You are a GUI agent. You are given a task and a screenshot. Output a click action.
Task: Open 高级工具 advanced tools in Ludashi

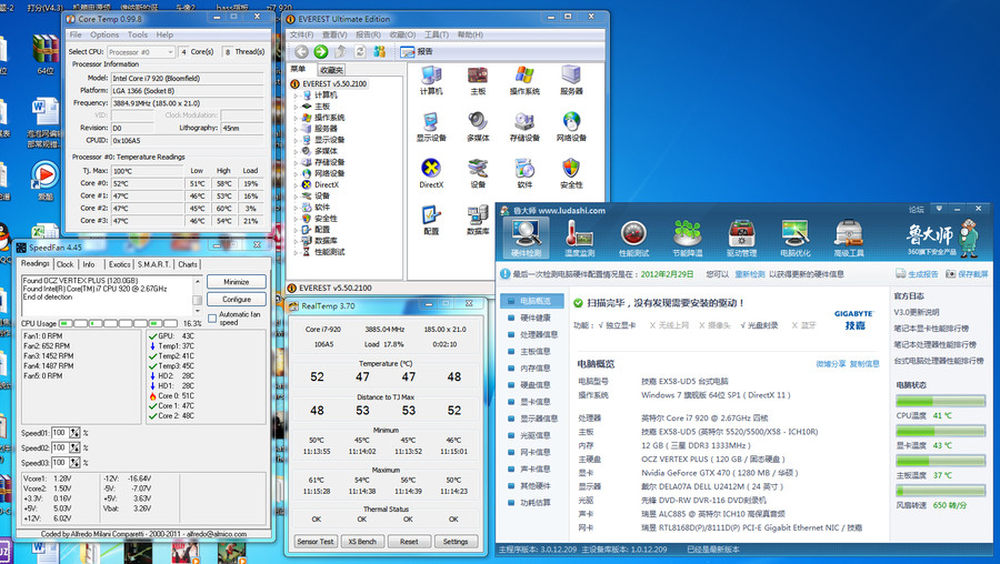tap(849, 238)
